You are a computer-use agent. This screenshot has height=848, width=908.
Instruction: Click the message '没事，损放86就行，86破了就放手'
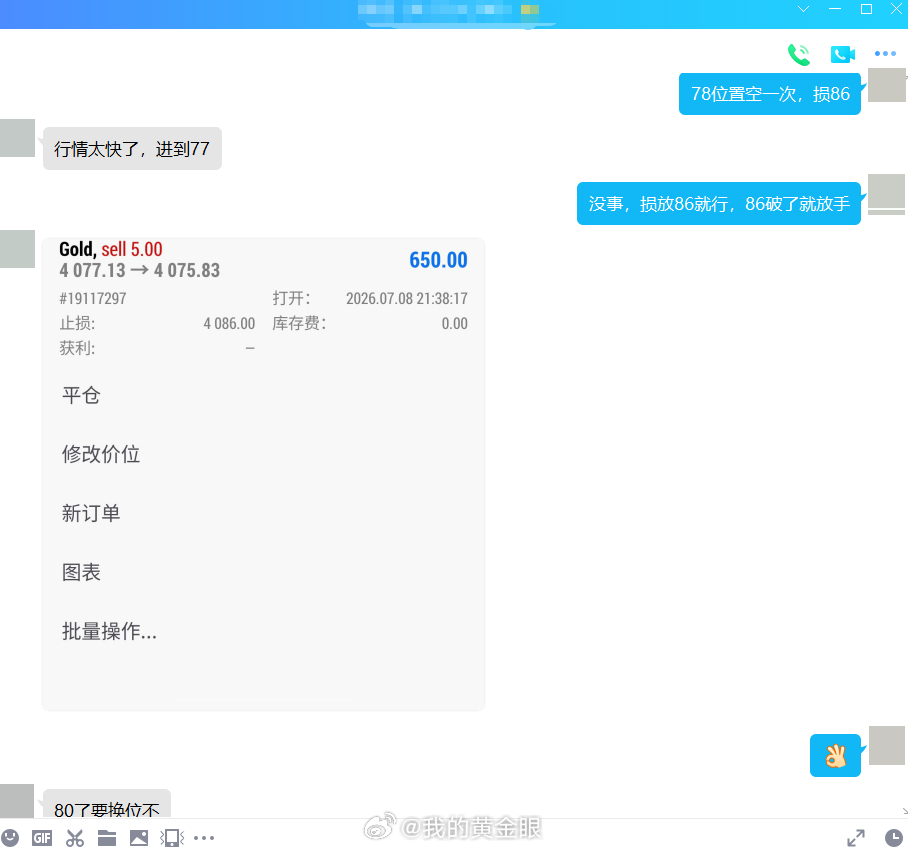pyautogui.click(x=719, y=203)
